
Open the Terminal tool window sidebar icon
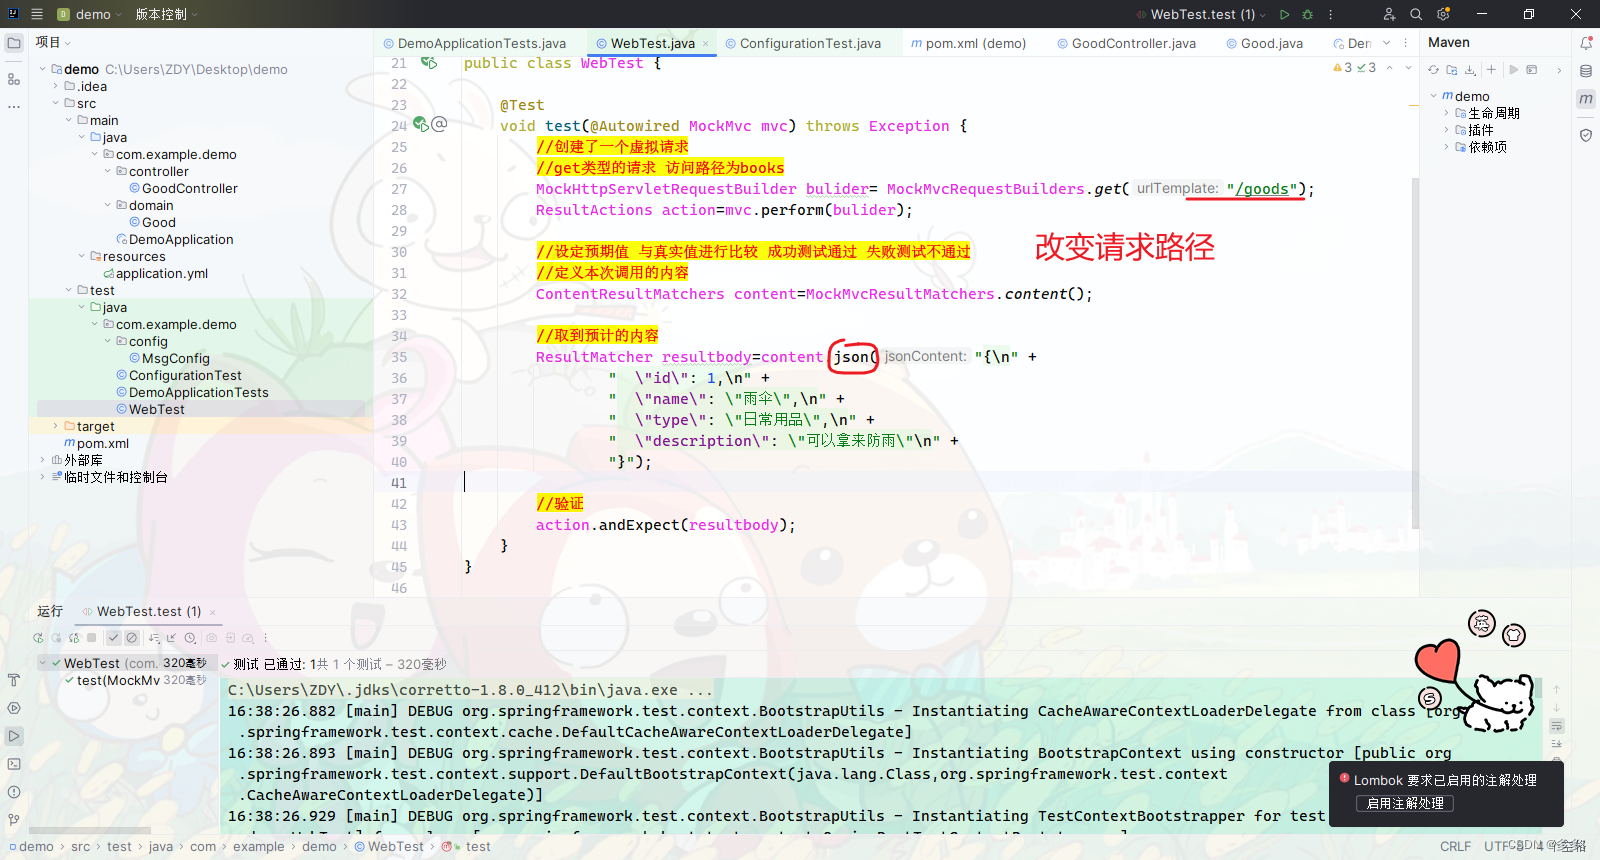[x=14, y=764]
